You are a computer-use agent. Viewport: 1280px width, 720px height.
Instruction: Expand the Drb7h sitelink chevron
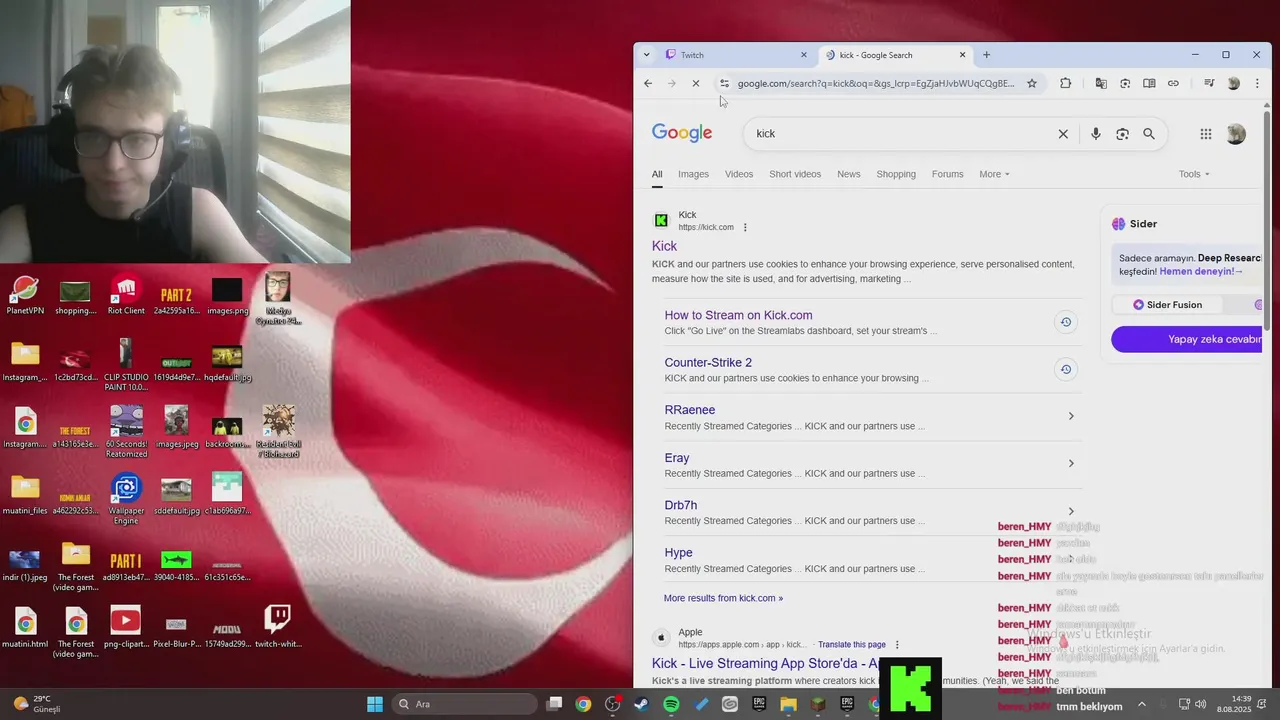(1071, 511)
